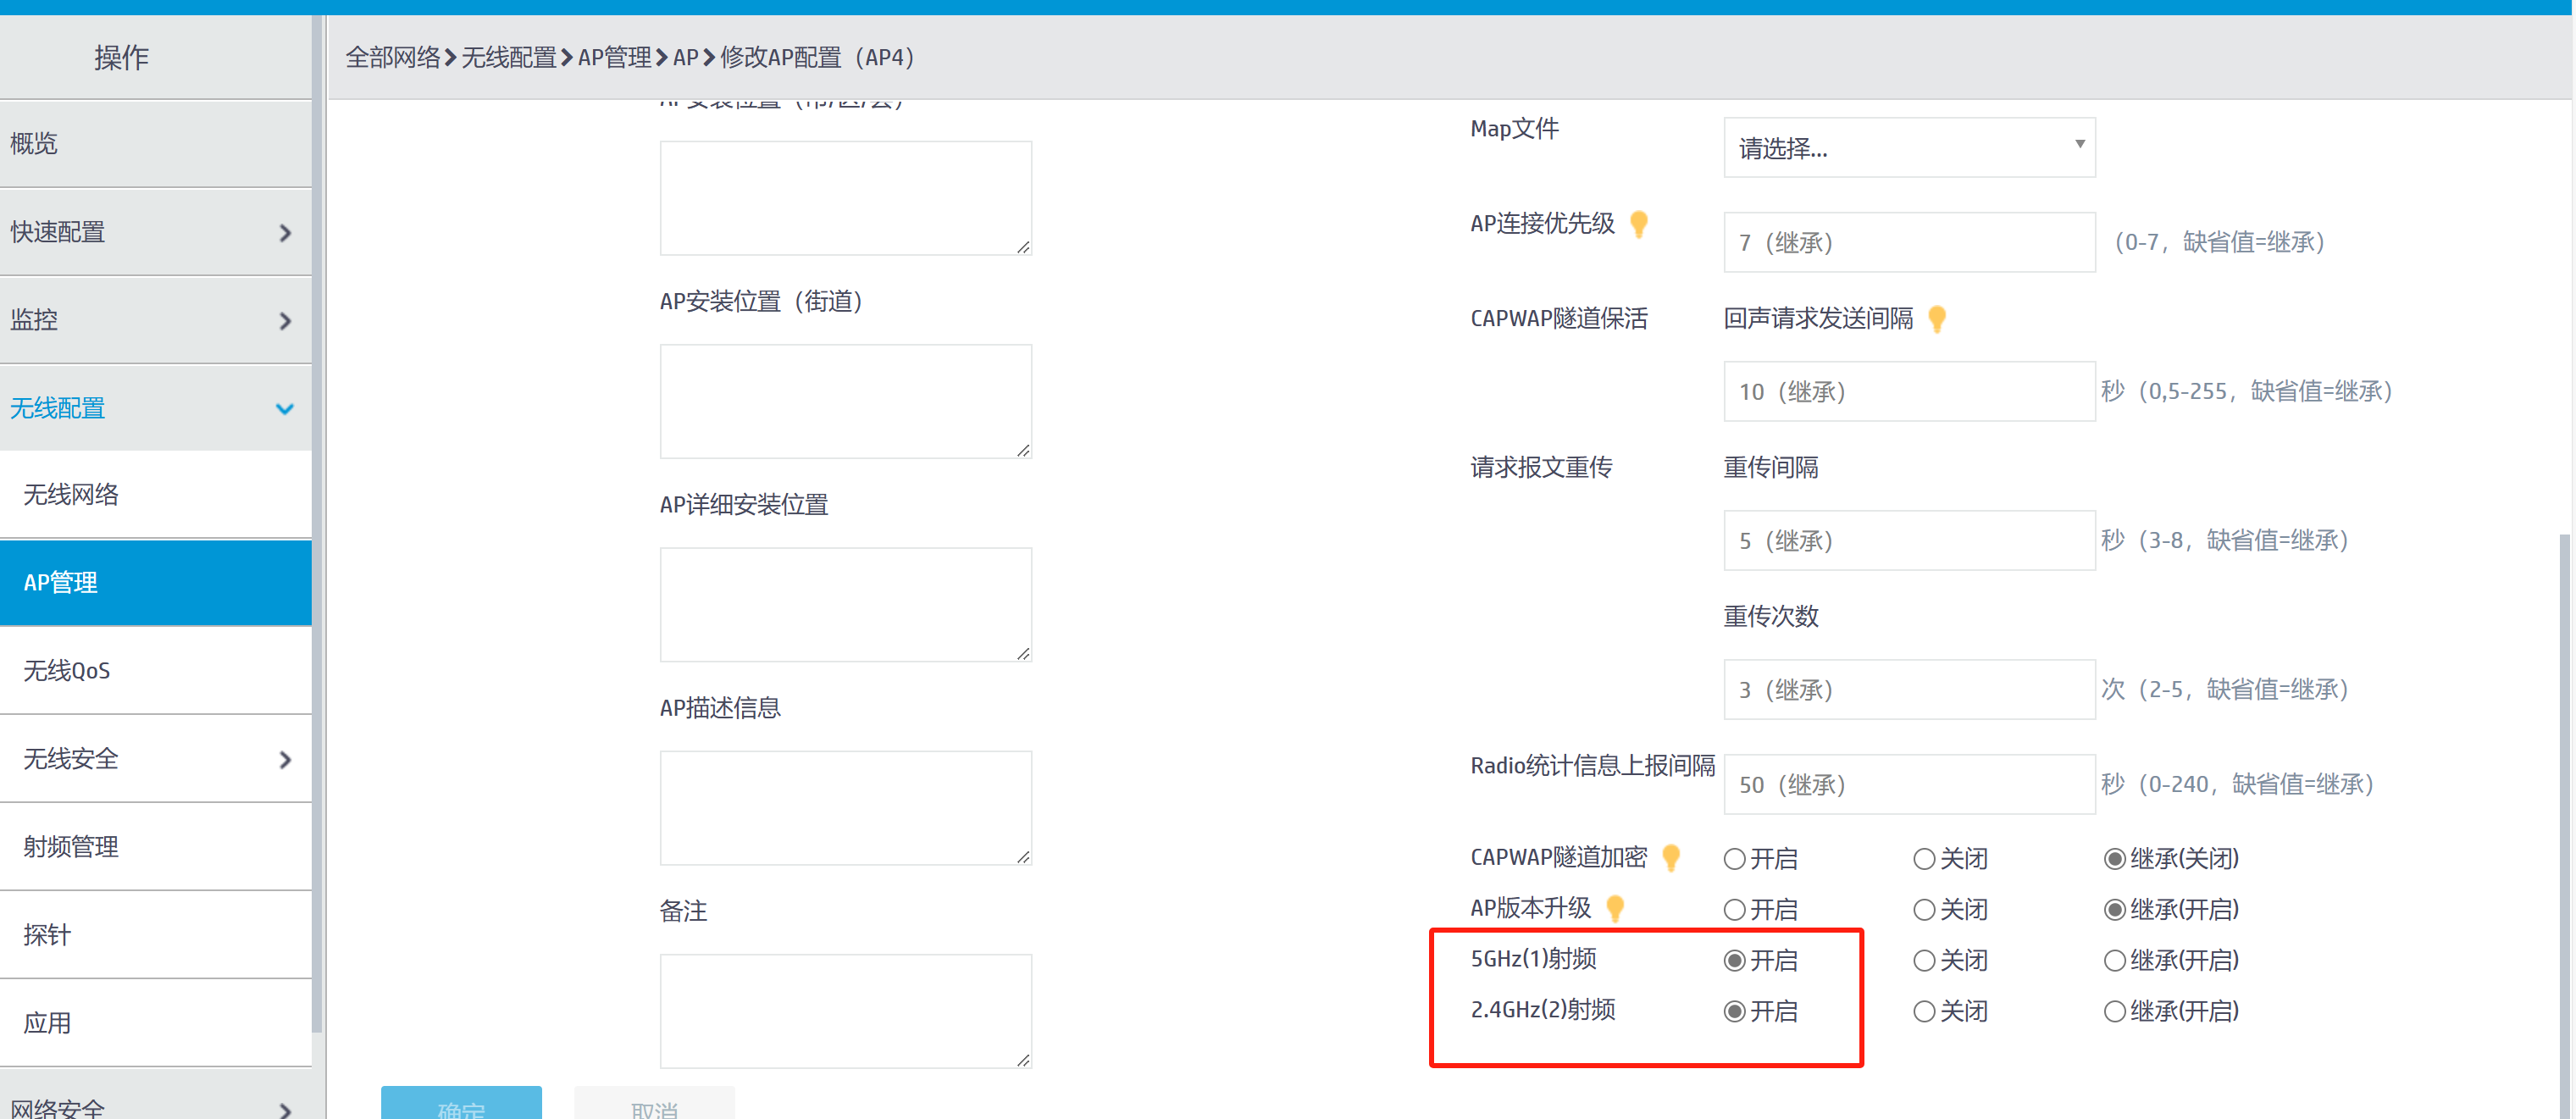Select 继承(开启) for 2.4GHz(2)射频

[x=2114, y=1012]
